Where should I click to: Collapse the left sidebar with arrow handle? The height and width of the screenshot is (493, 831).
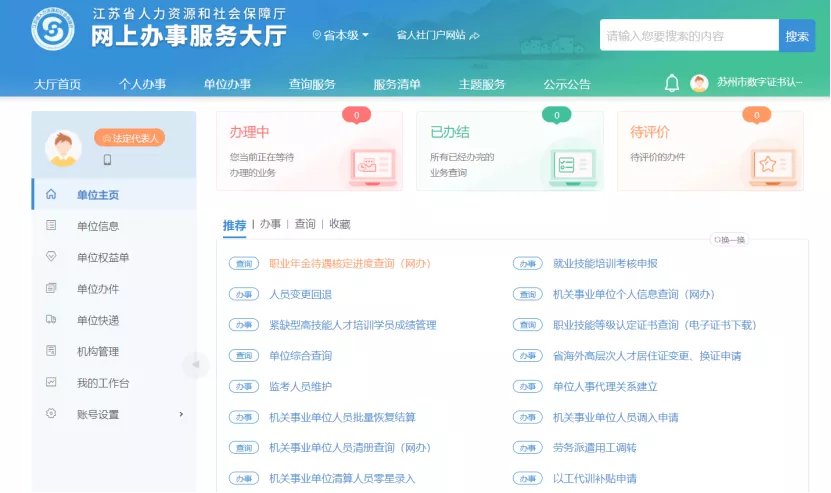pyautogui.click(x=195, y=366)
